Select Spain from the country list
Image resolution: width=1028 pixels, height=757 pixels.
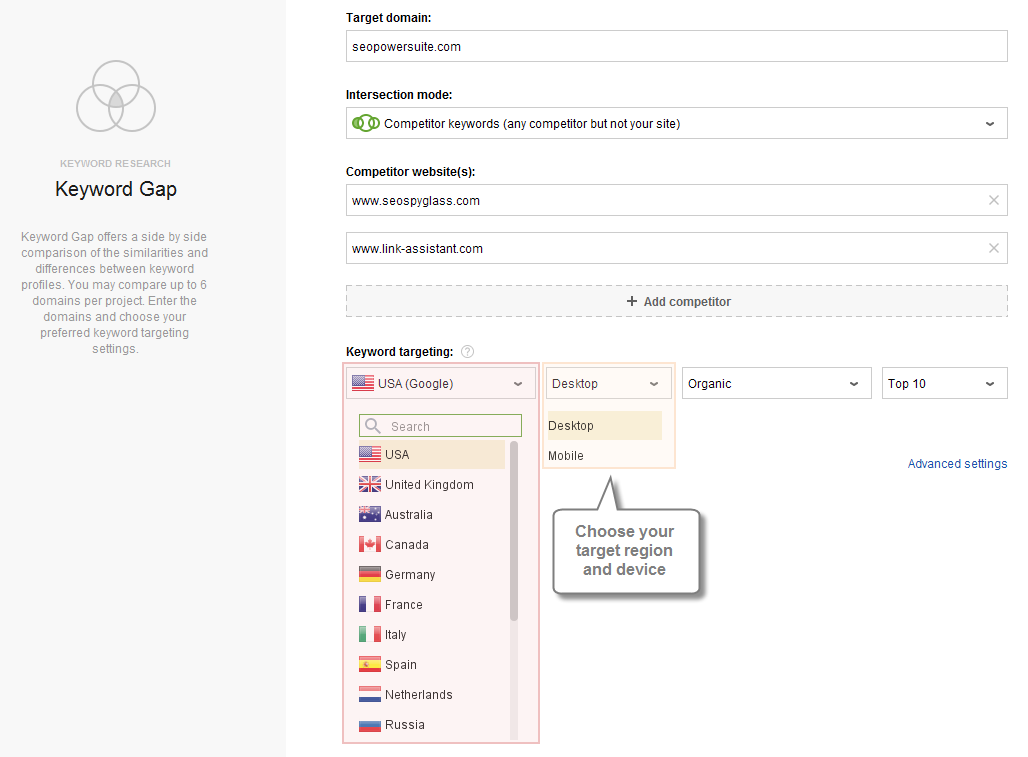[432, 665]
